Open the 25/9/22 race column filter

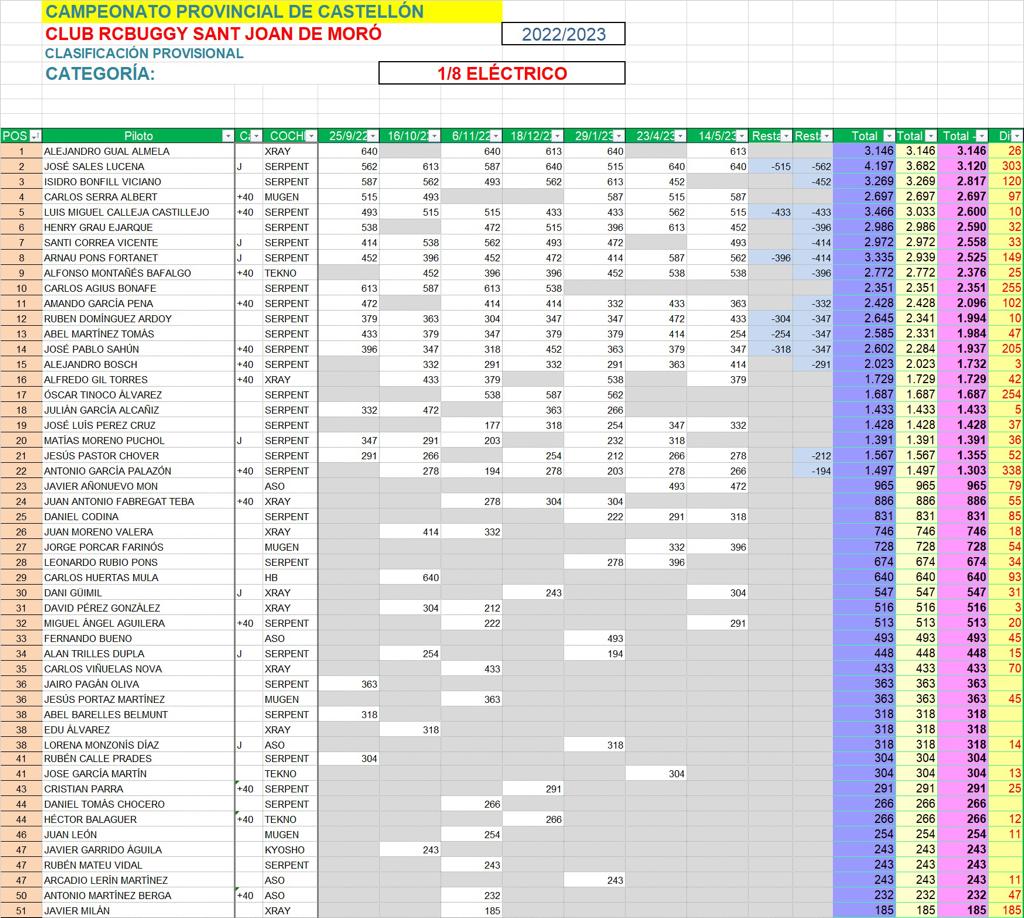(372, 136)
